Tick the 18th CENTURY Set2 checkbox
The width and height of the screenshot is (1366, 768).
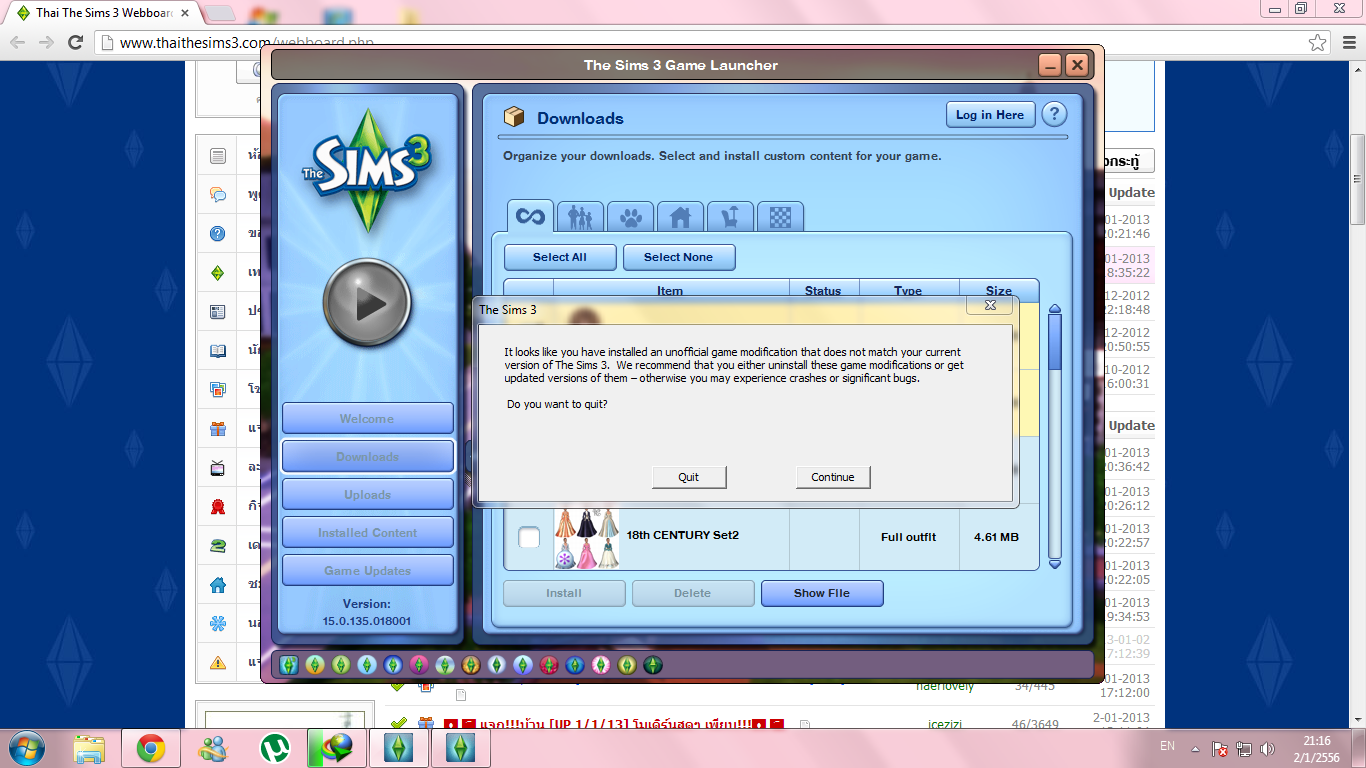point(529,537)
